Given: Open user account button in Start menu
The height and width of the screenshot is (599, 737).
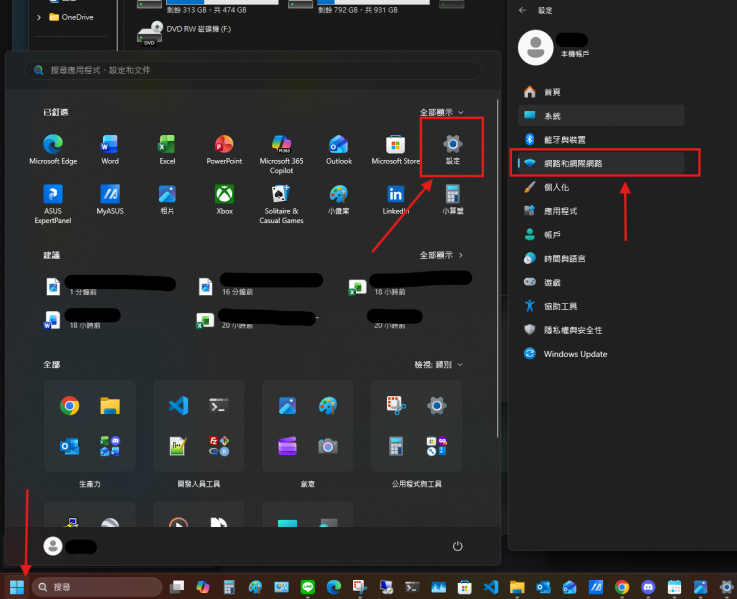Looking at the screenshot, I should (x=70, y=546).
